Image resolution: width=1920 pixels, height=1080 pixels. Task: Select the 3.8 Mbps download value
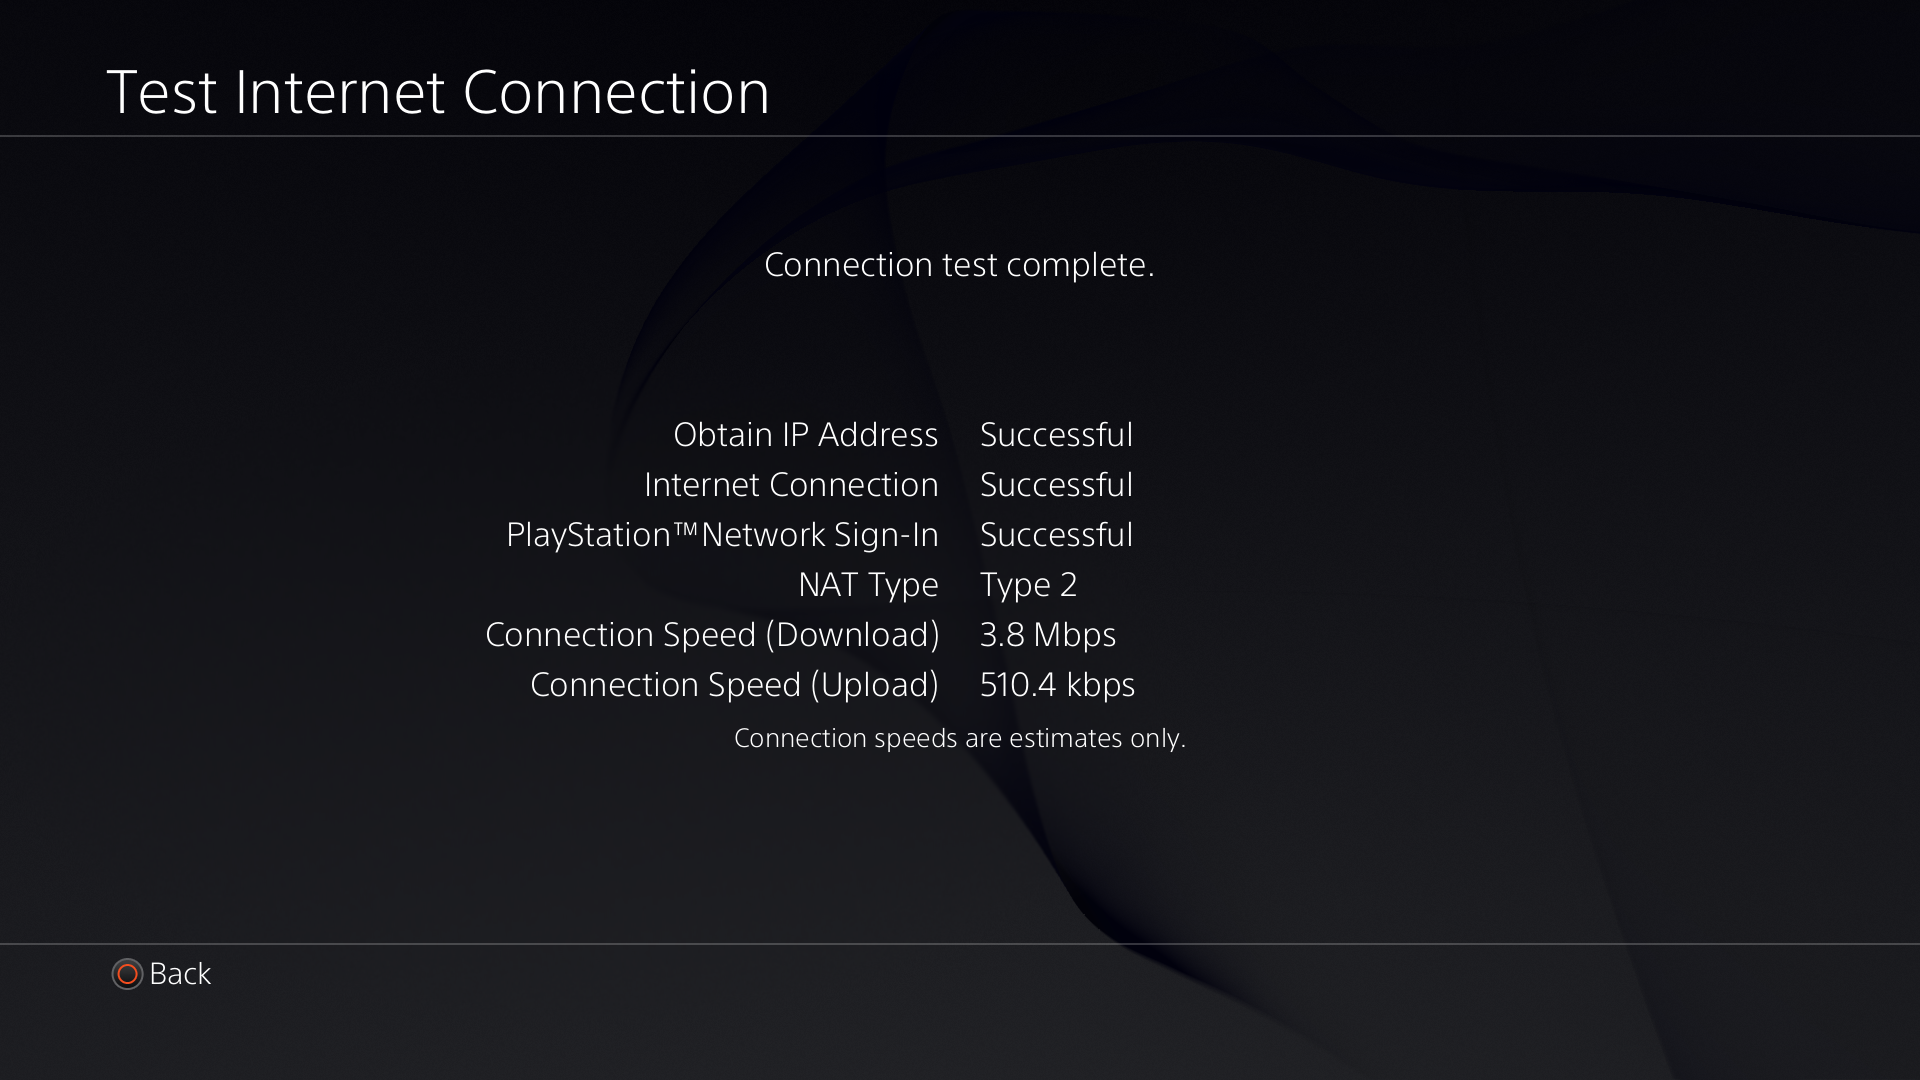(x=1047, y=635)
